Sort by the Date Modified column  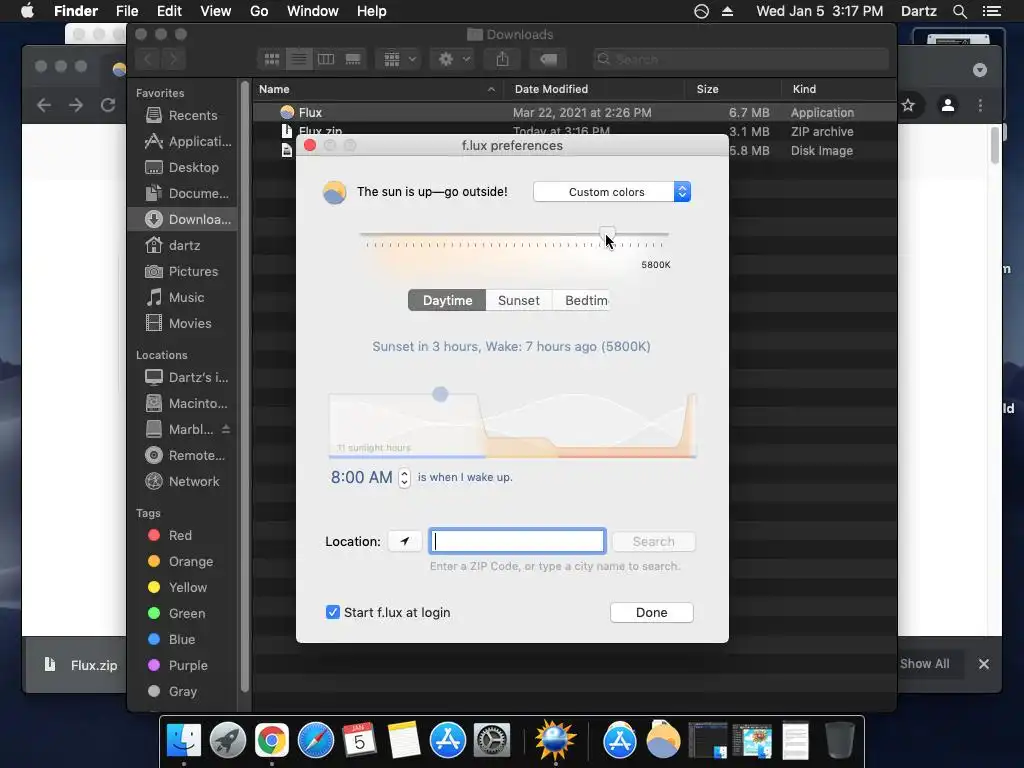click(594, 89)
